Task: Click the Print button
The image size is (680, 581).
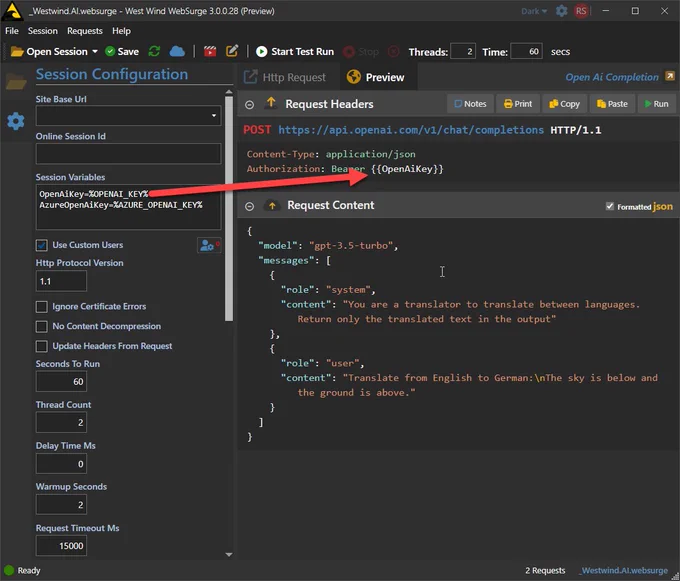Action: [518, 104]
